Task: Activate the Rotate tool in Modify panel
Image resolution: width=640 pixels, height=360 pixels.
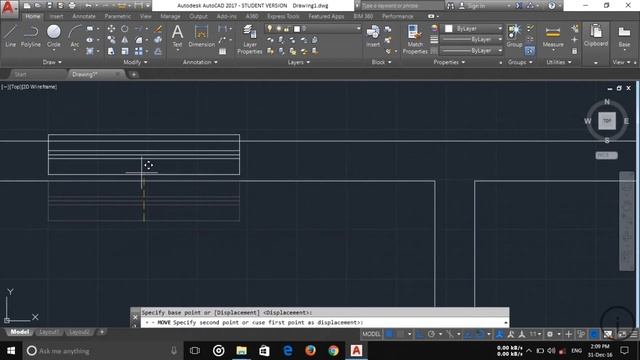Action: (x=124, y=29)
